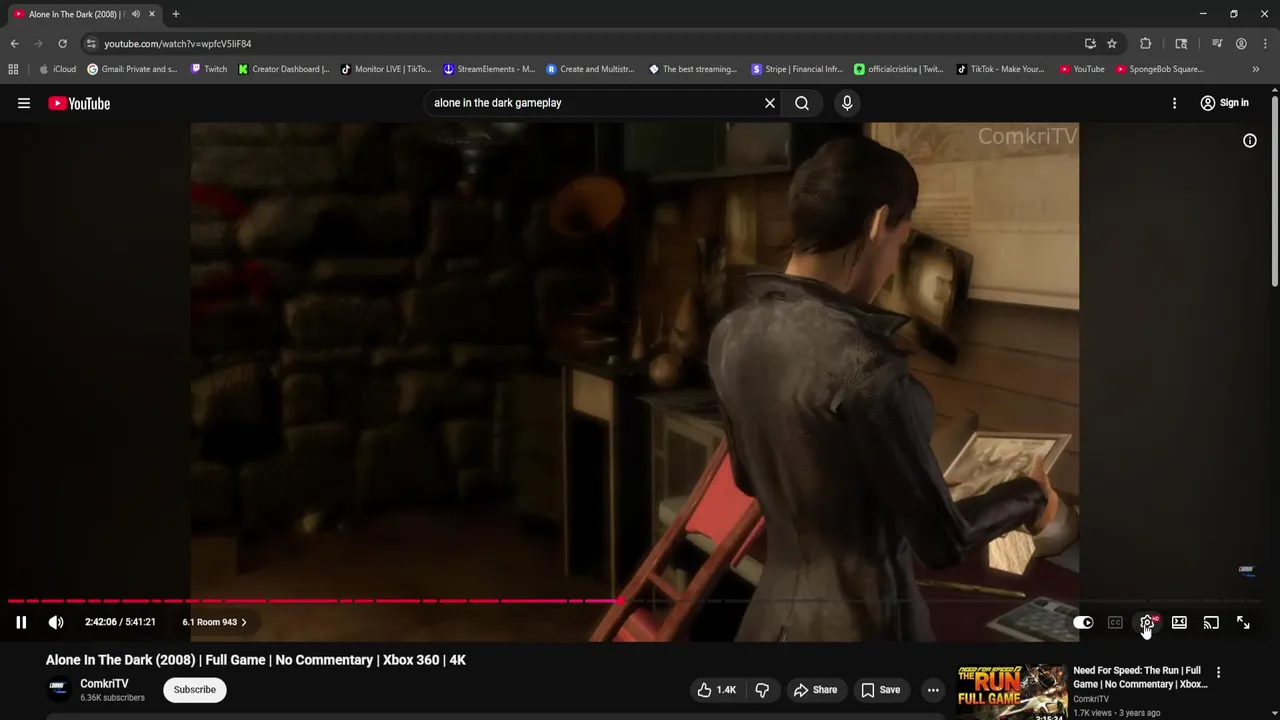Open the StreamElements bookmark
1280x720 pixels.
point(490,69)
